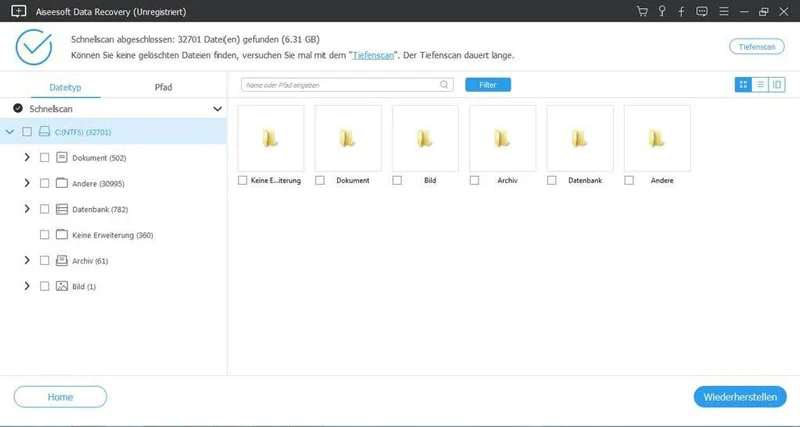
Task: Click the scan completed checkmark icon
Action: (34, 47)
